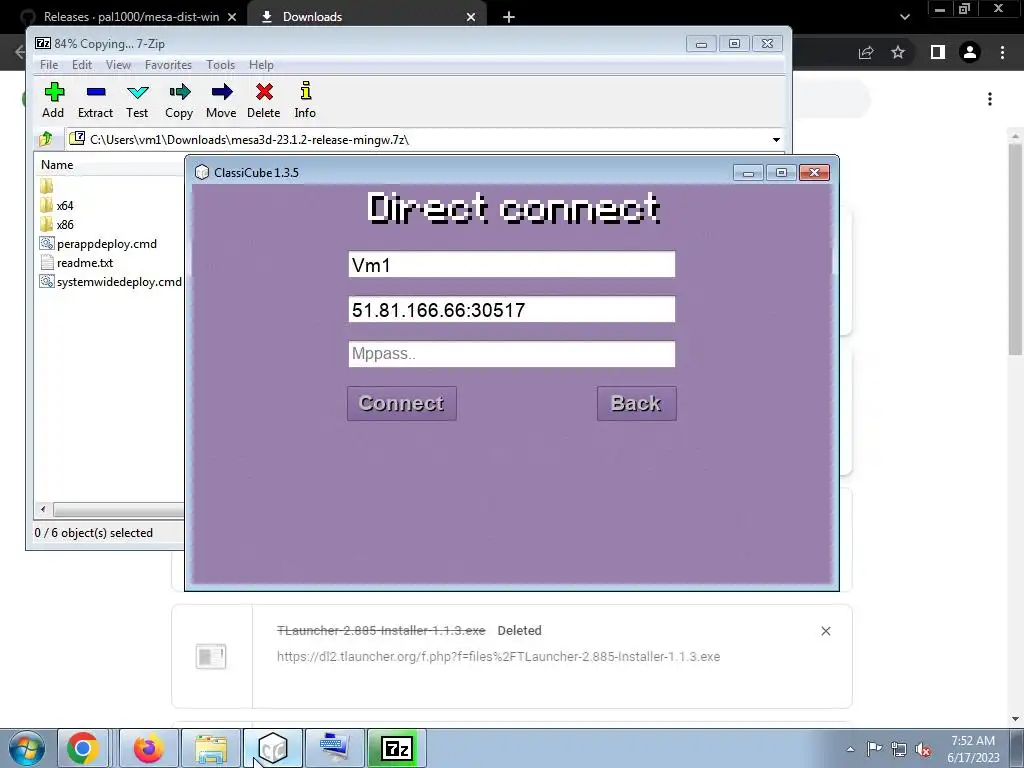Maximize the ClassiCube 1.3.5 window
This screenshot has width=1024, height=768.
pos(781,172)
